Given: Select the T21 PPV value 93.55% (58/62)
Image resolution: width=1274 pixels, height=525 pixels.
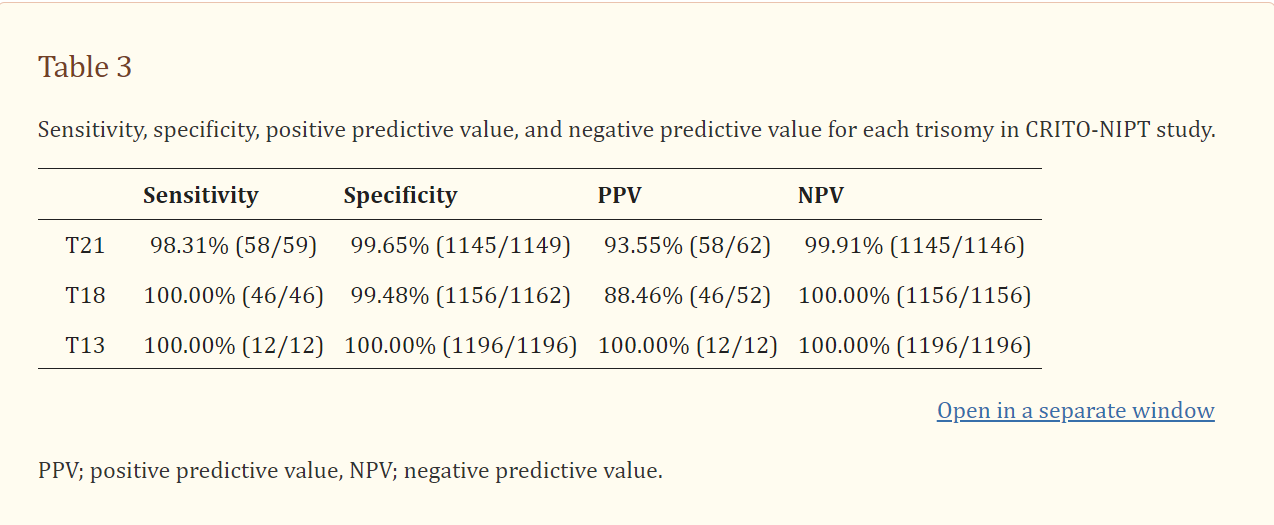Looking at the screenshot, I should [x=687, y=245].
